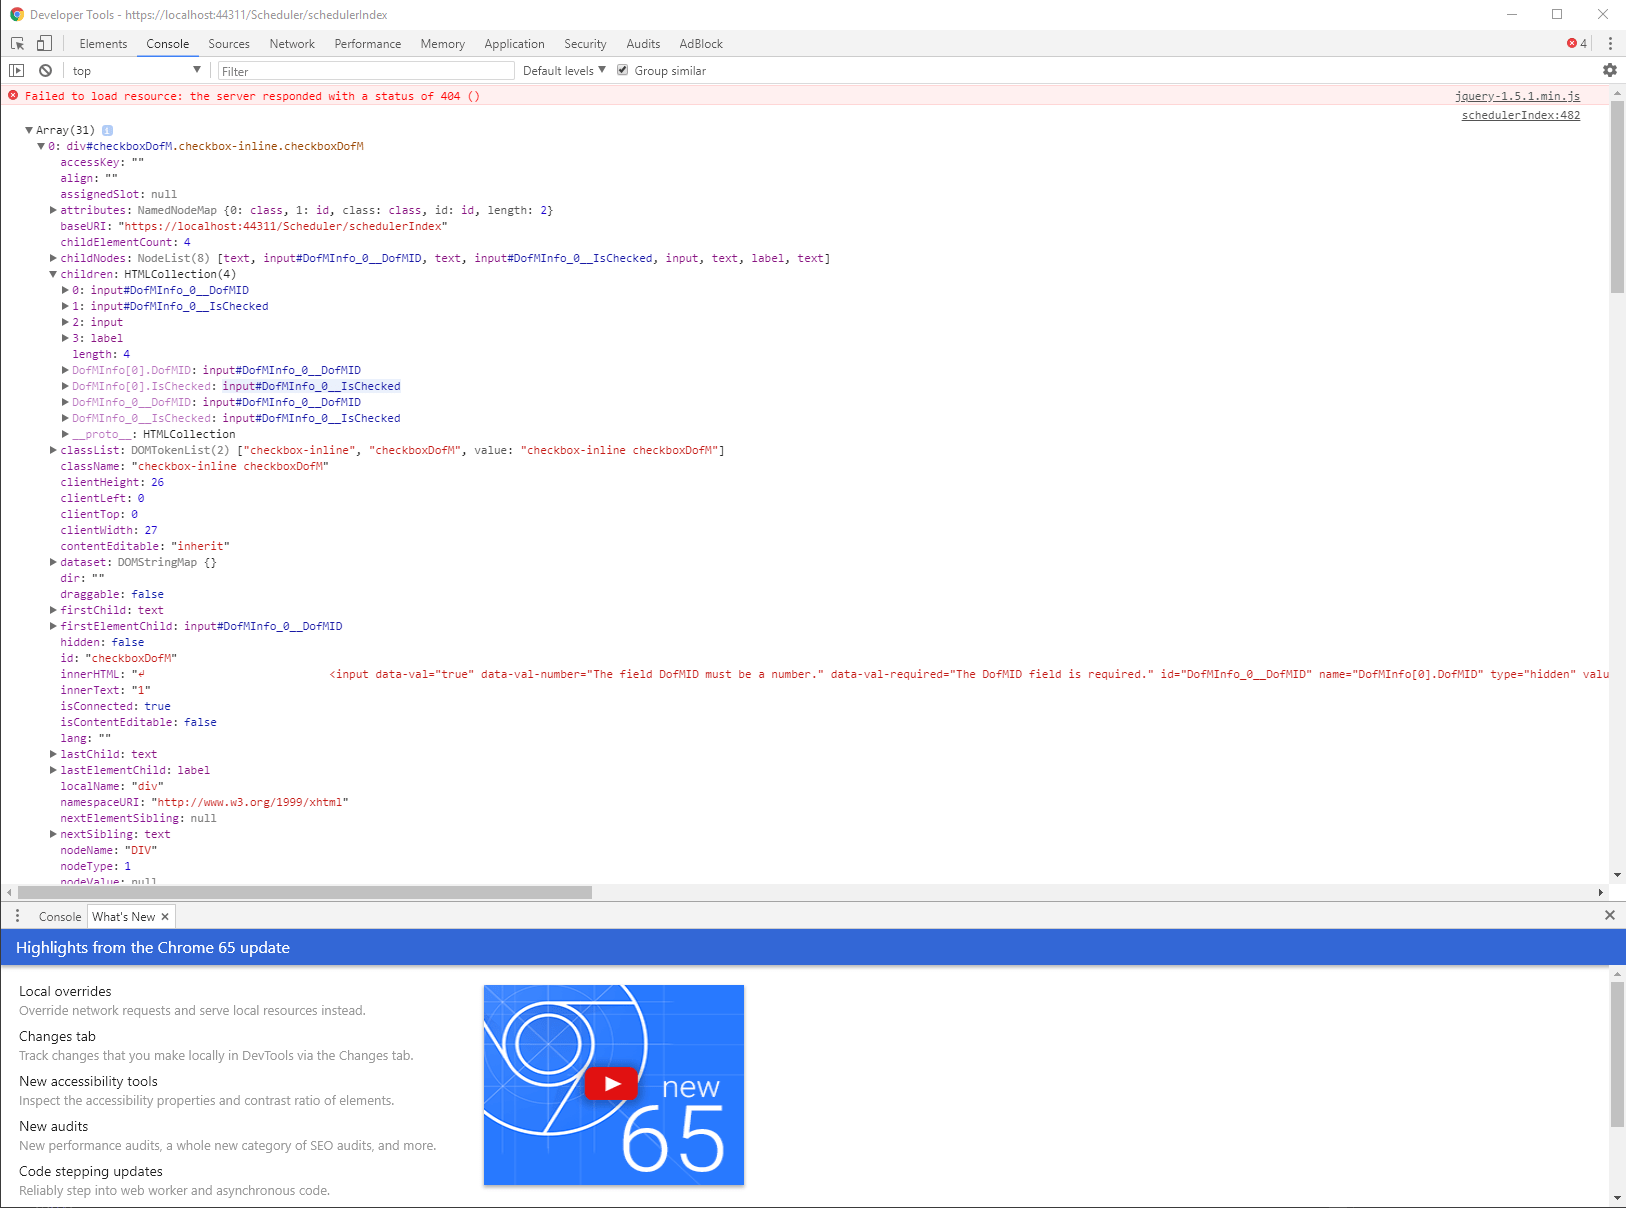Expand the firstElementChild property

(x=53, y=626)
